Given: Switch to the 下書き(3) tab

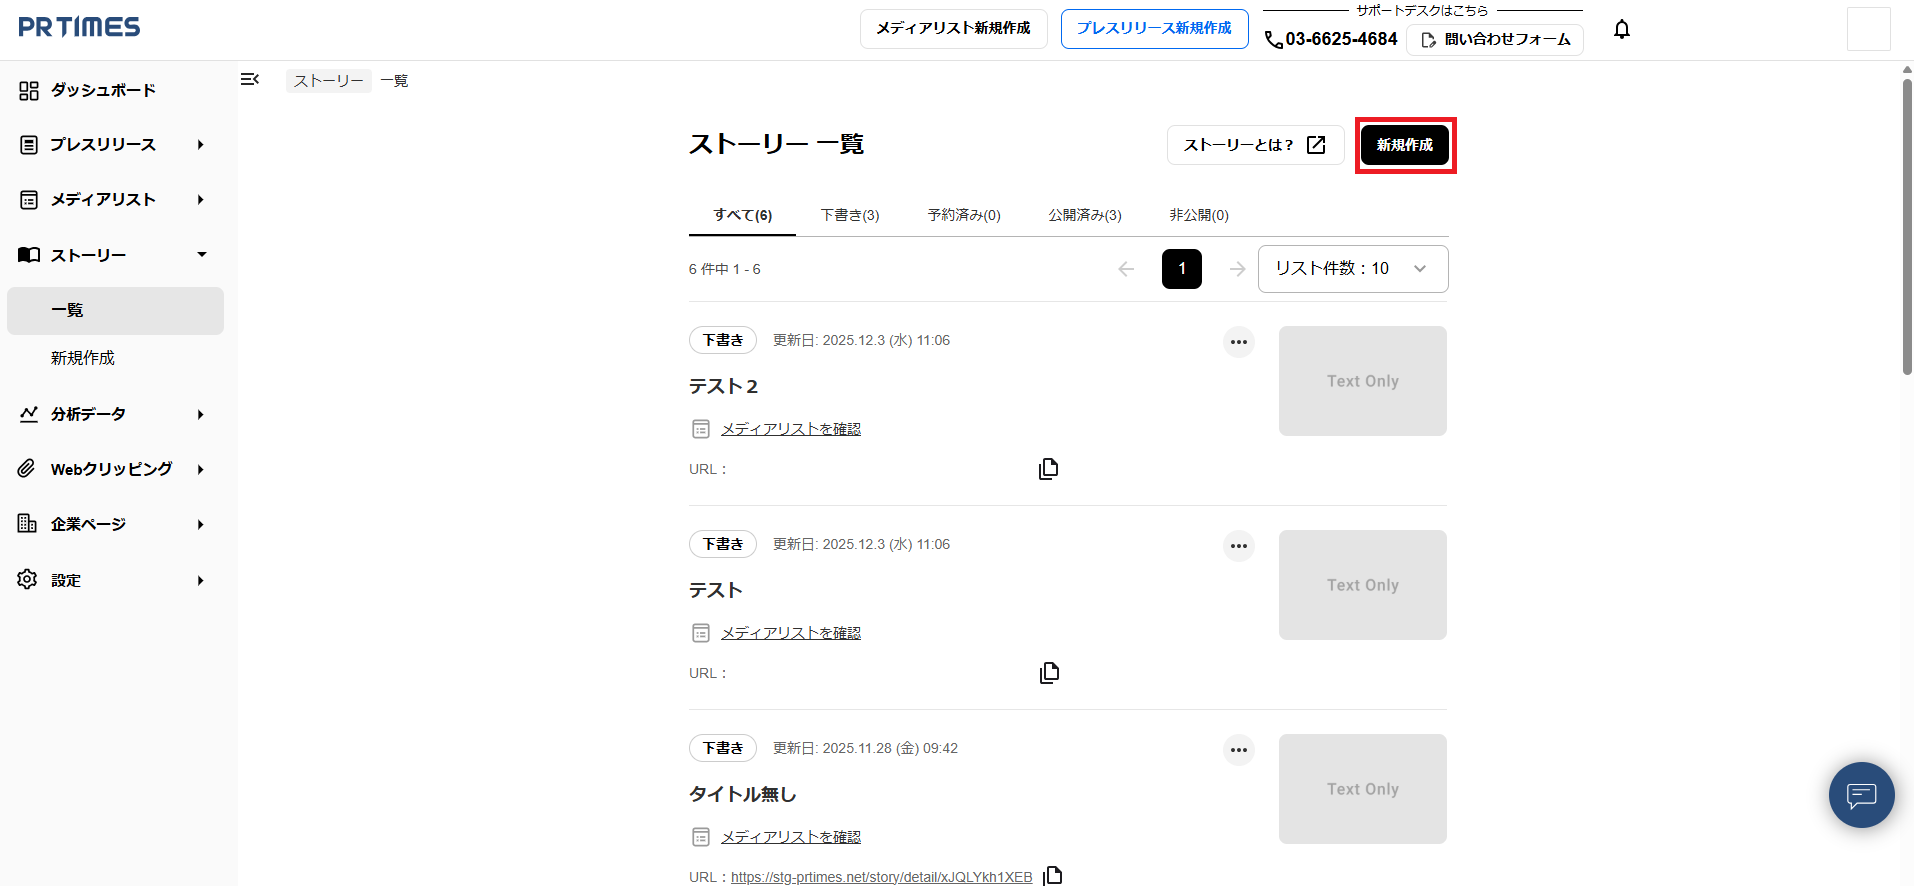Looking at the screenshot, I should tap(849, 215).
